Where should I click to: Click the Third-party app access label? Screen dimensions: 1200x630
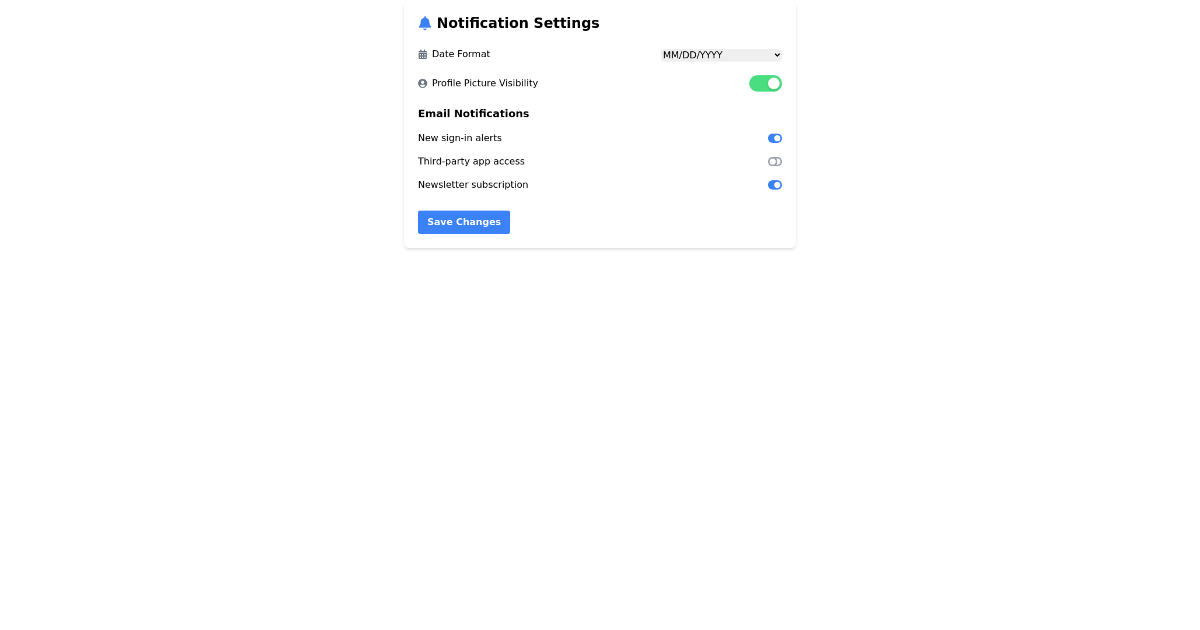pos(471,161)
